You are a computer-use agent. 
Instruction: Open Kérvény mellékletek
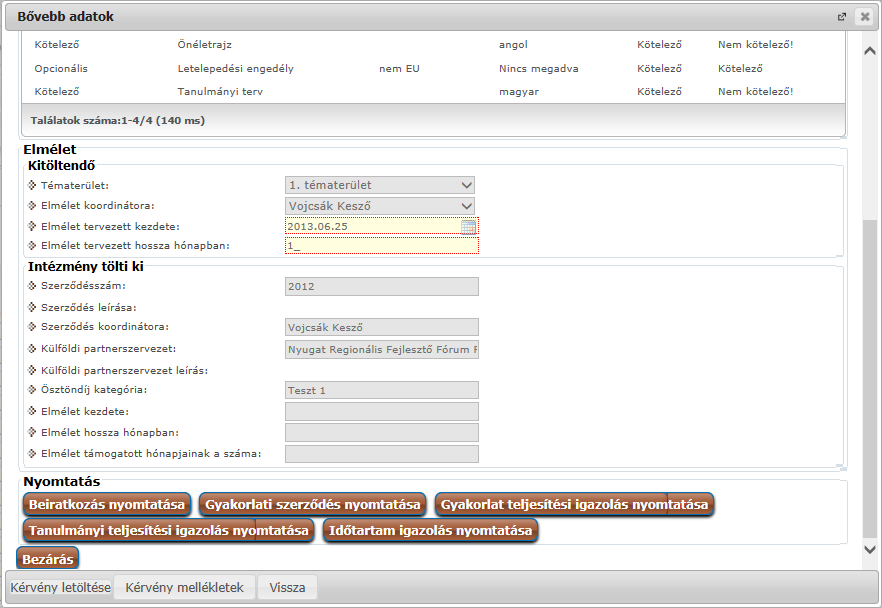[x=184, y=588]
